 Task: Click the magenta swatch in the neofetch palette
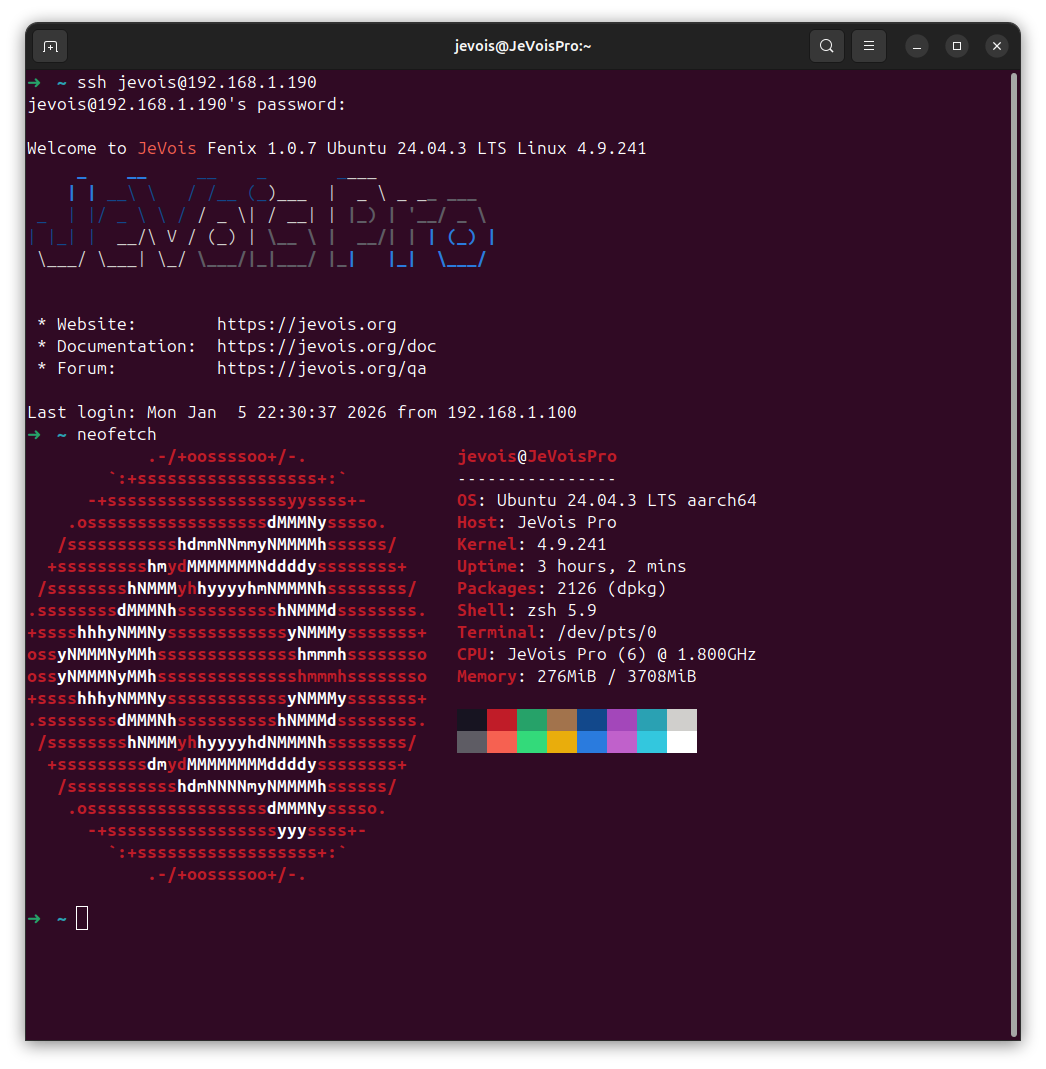(x=623, y=717)
